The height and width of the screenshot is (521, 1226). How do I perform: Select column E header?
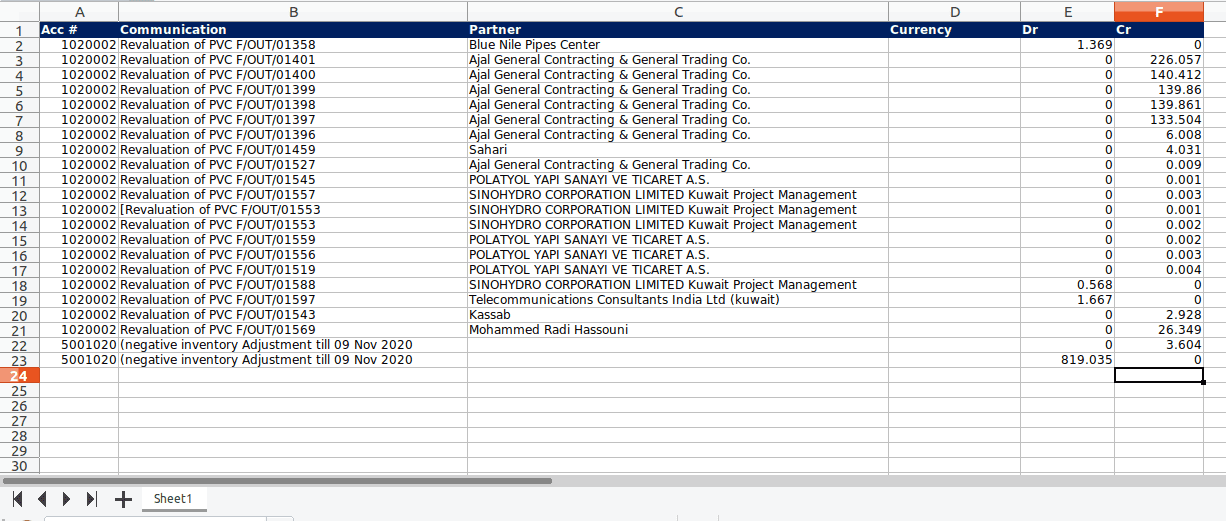click(1067, 11)
